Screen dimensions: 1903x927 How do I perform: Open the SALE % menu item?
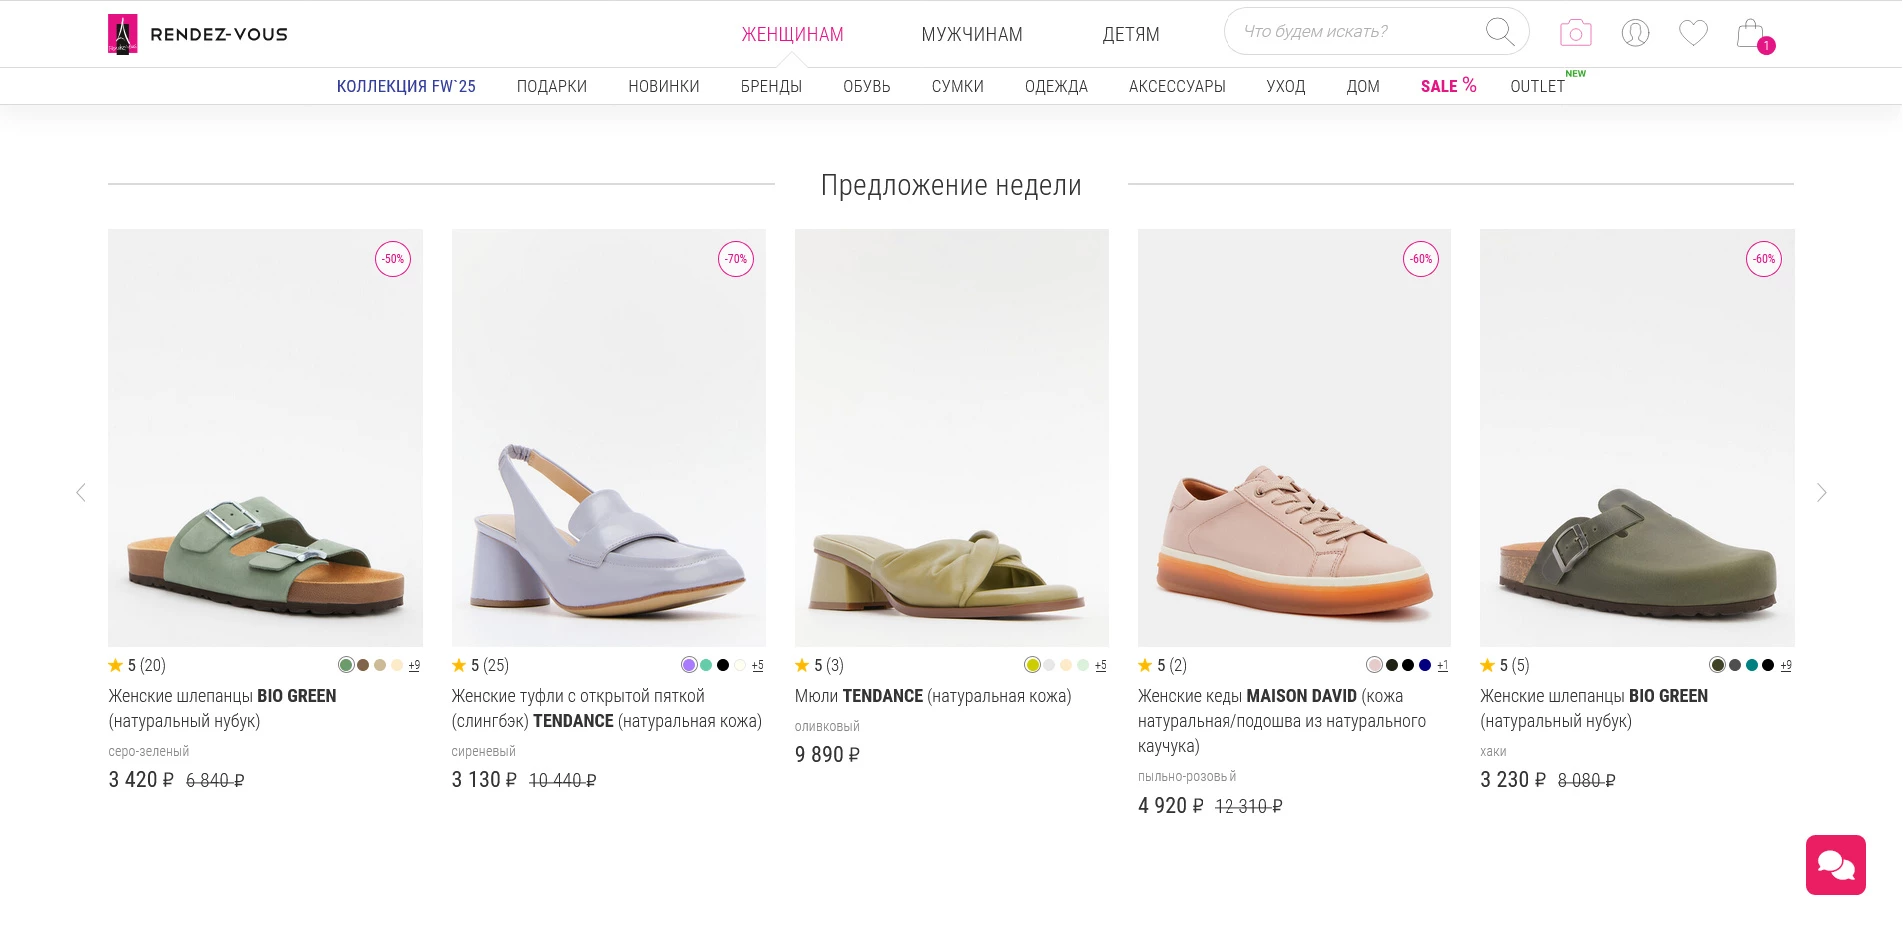1447,86
